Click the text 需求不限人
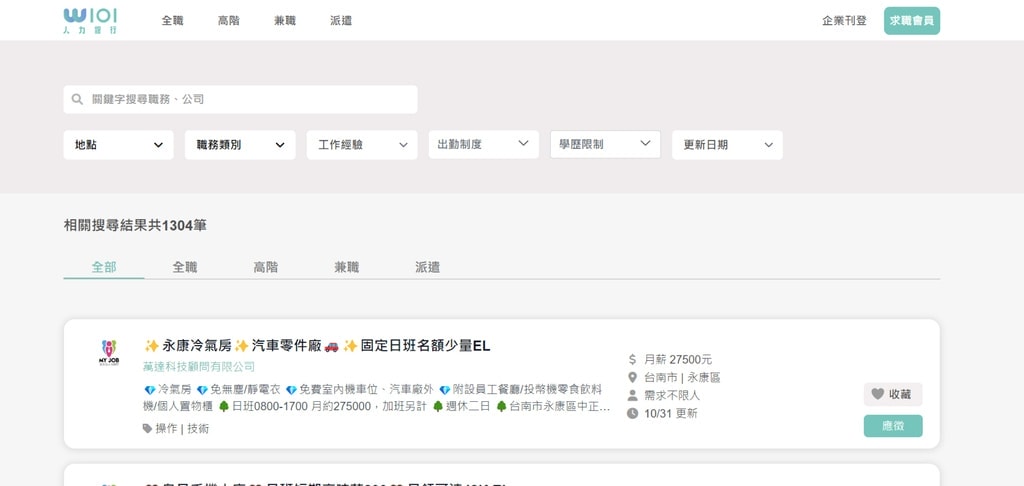Image resolution: width=1024 pixels, height=486 pixels. (x=672, y=395)
